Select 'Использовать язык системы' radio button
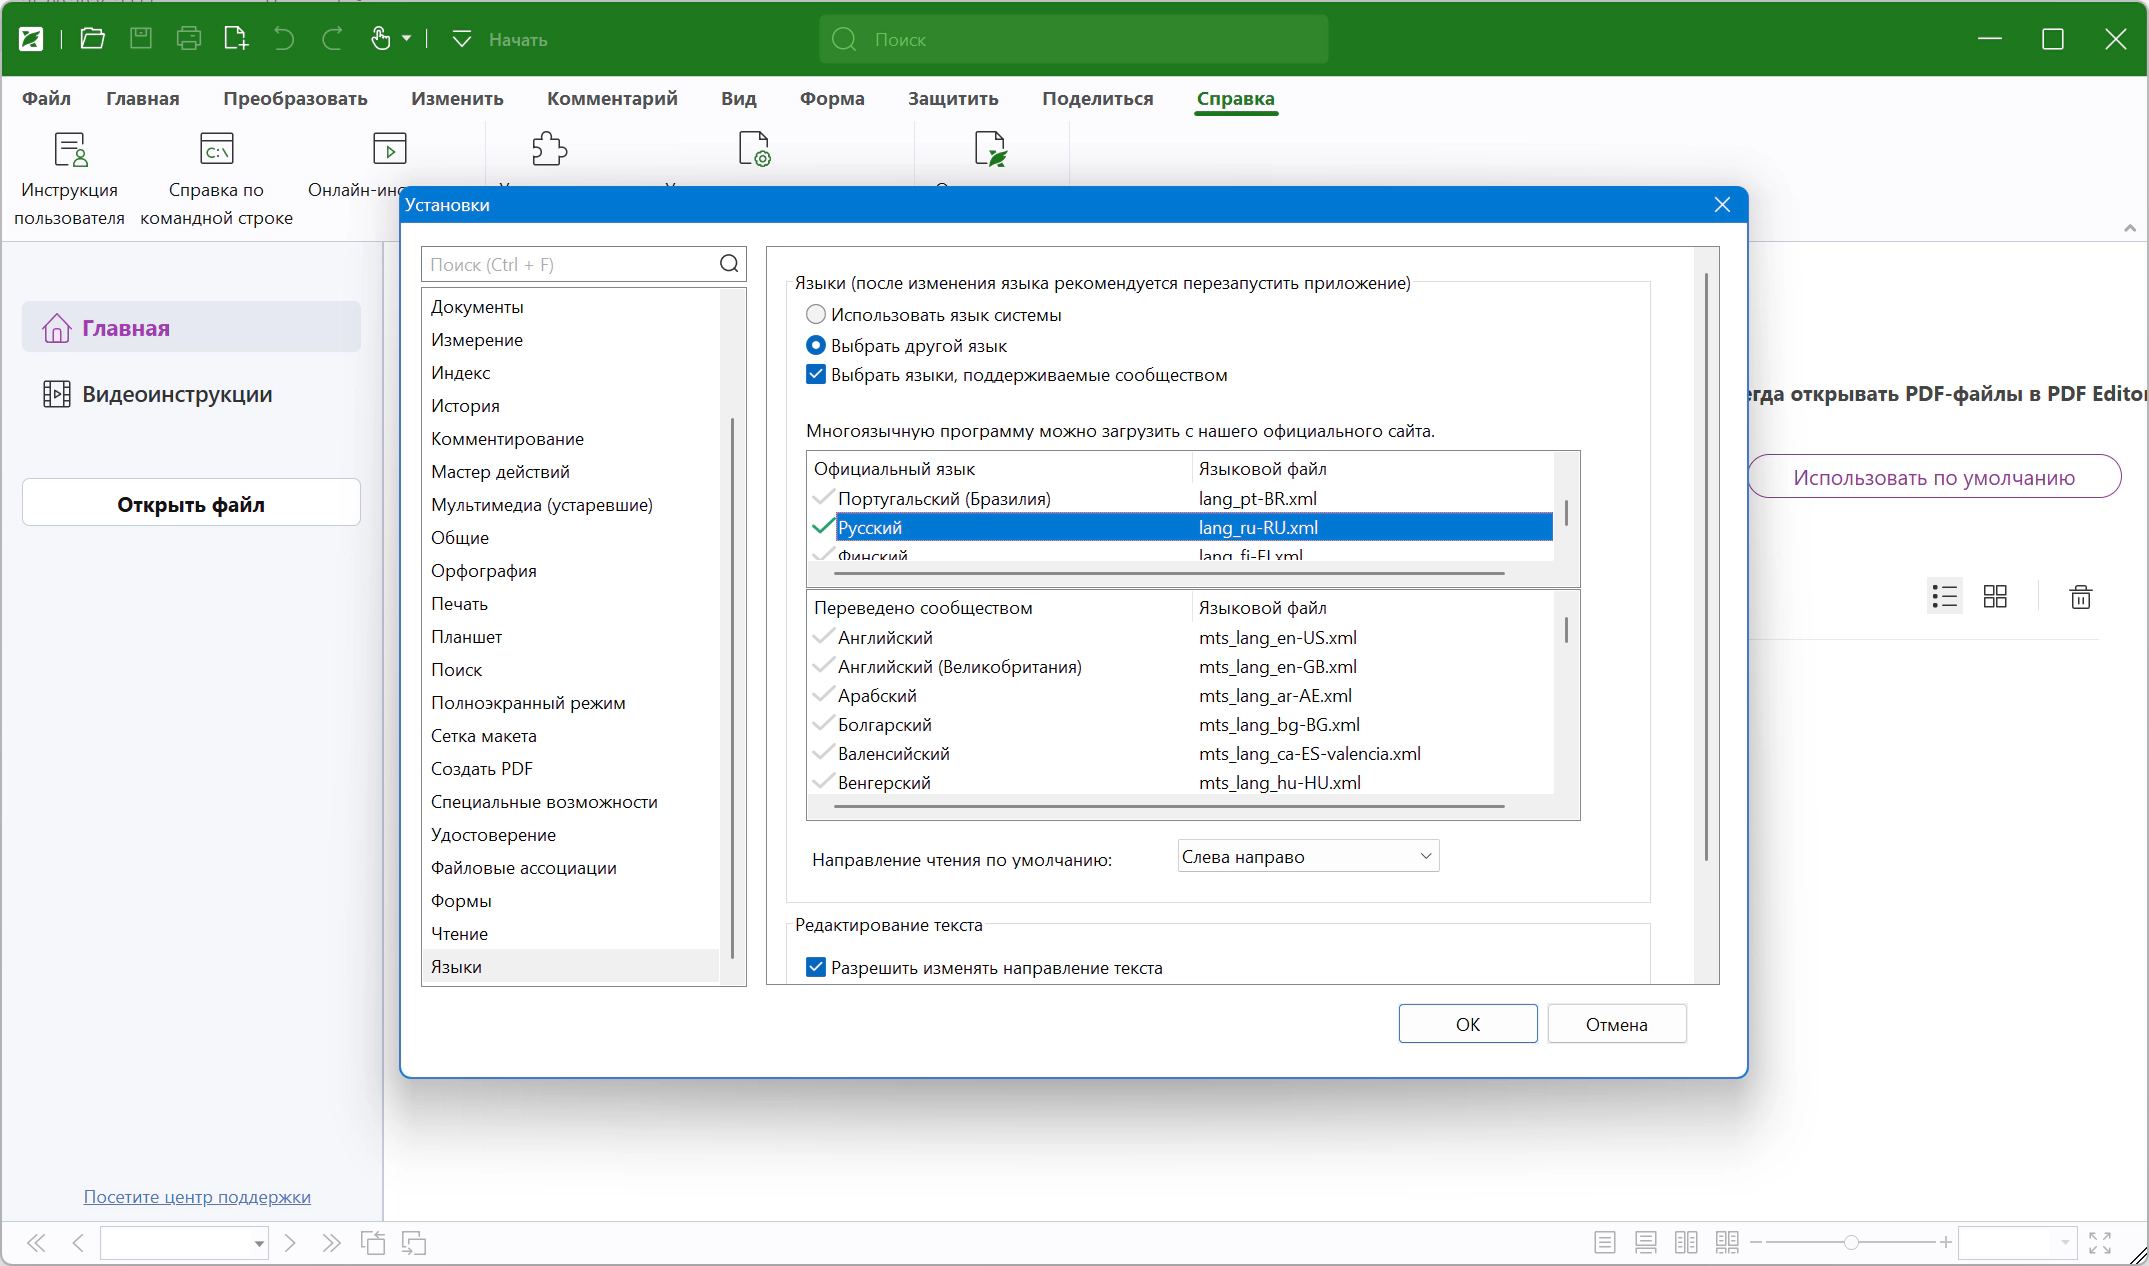 tap(816, 315)
